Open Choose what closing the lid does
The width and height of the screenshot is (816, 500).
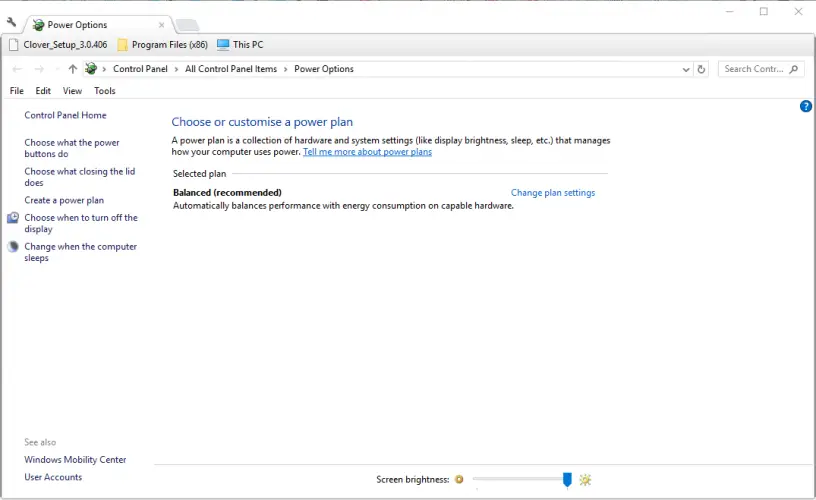click(79, 177)
